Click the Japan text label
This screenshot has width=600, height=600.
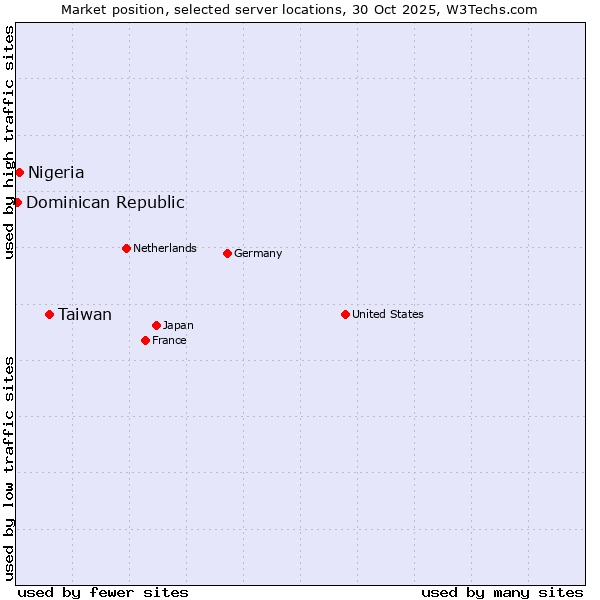click(178, 325)
